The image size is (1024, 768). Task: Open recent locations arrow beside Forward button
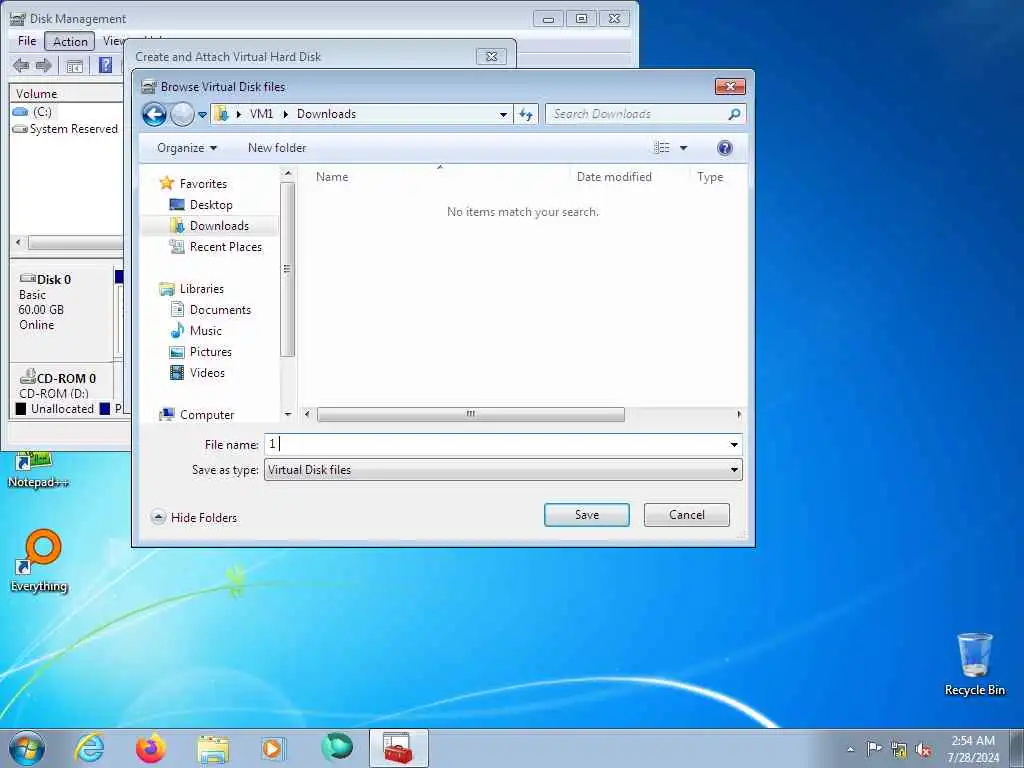point(202,115)
